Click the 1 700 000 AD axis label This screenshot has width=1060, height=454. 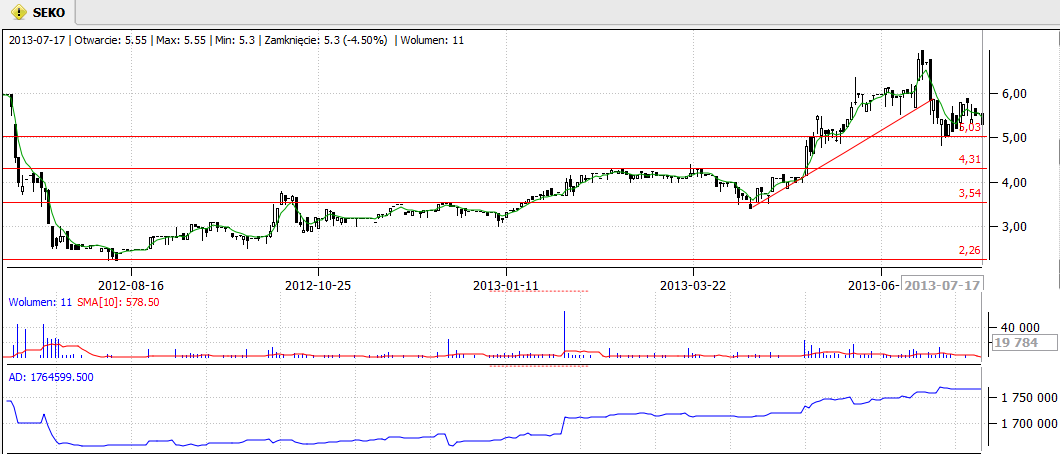pos(1027,424)
